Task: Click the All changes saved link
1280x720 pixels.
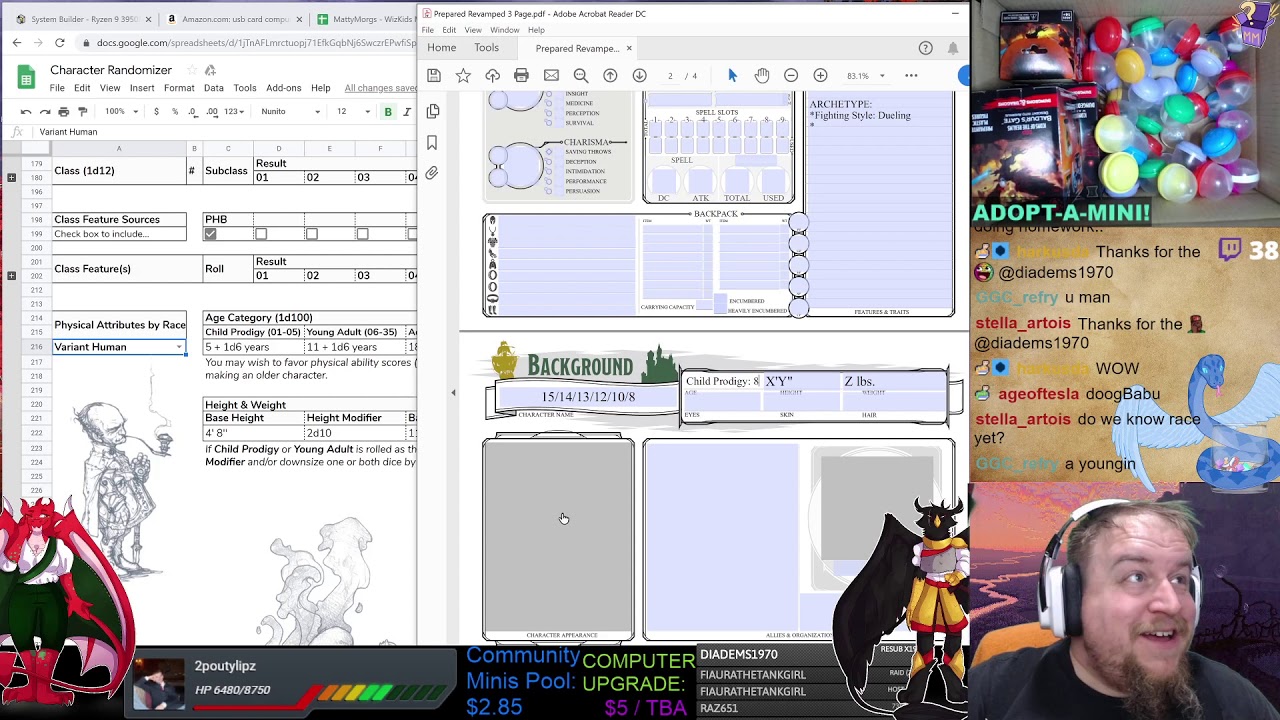Action: click(x=380, y=88)
